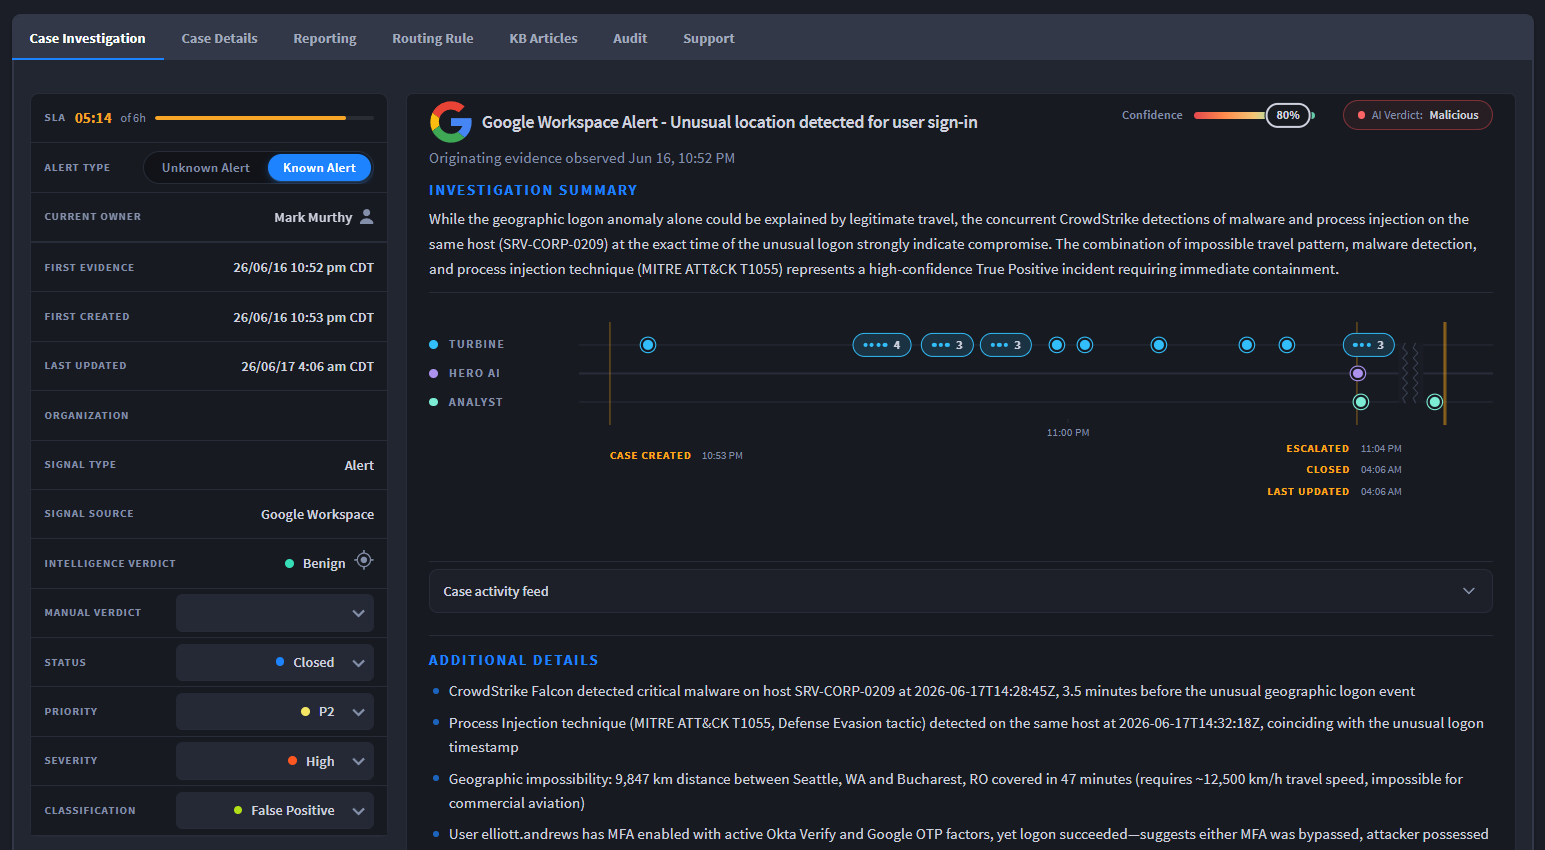Select the Known Alert toggle option
This screenshot has width=1545, height=850.
[319, 168]
